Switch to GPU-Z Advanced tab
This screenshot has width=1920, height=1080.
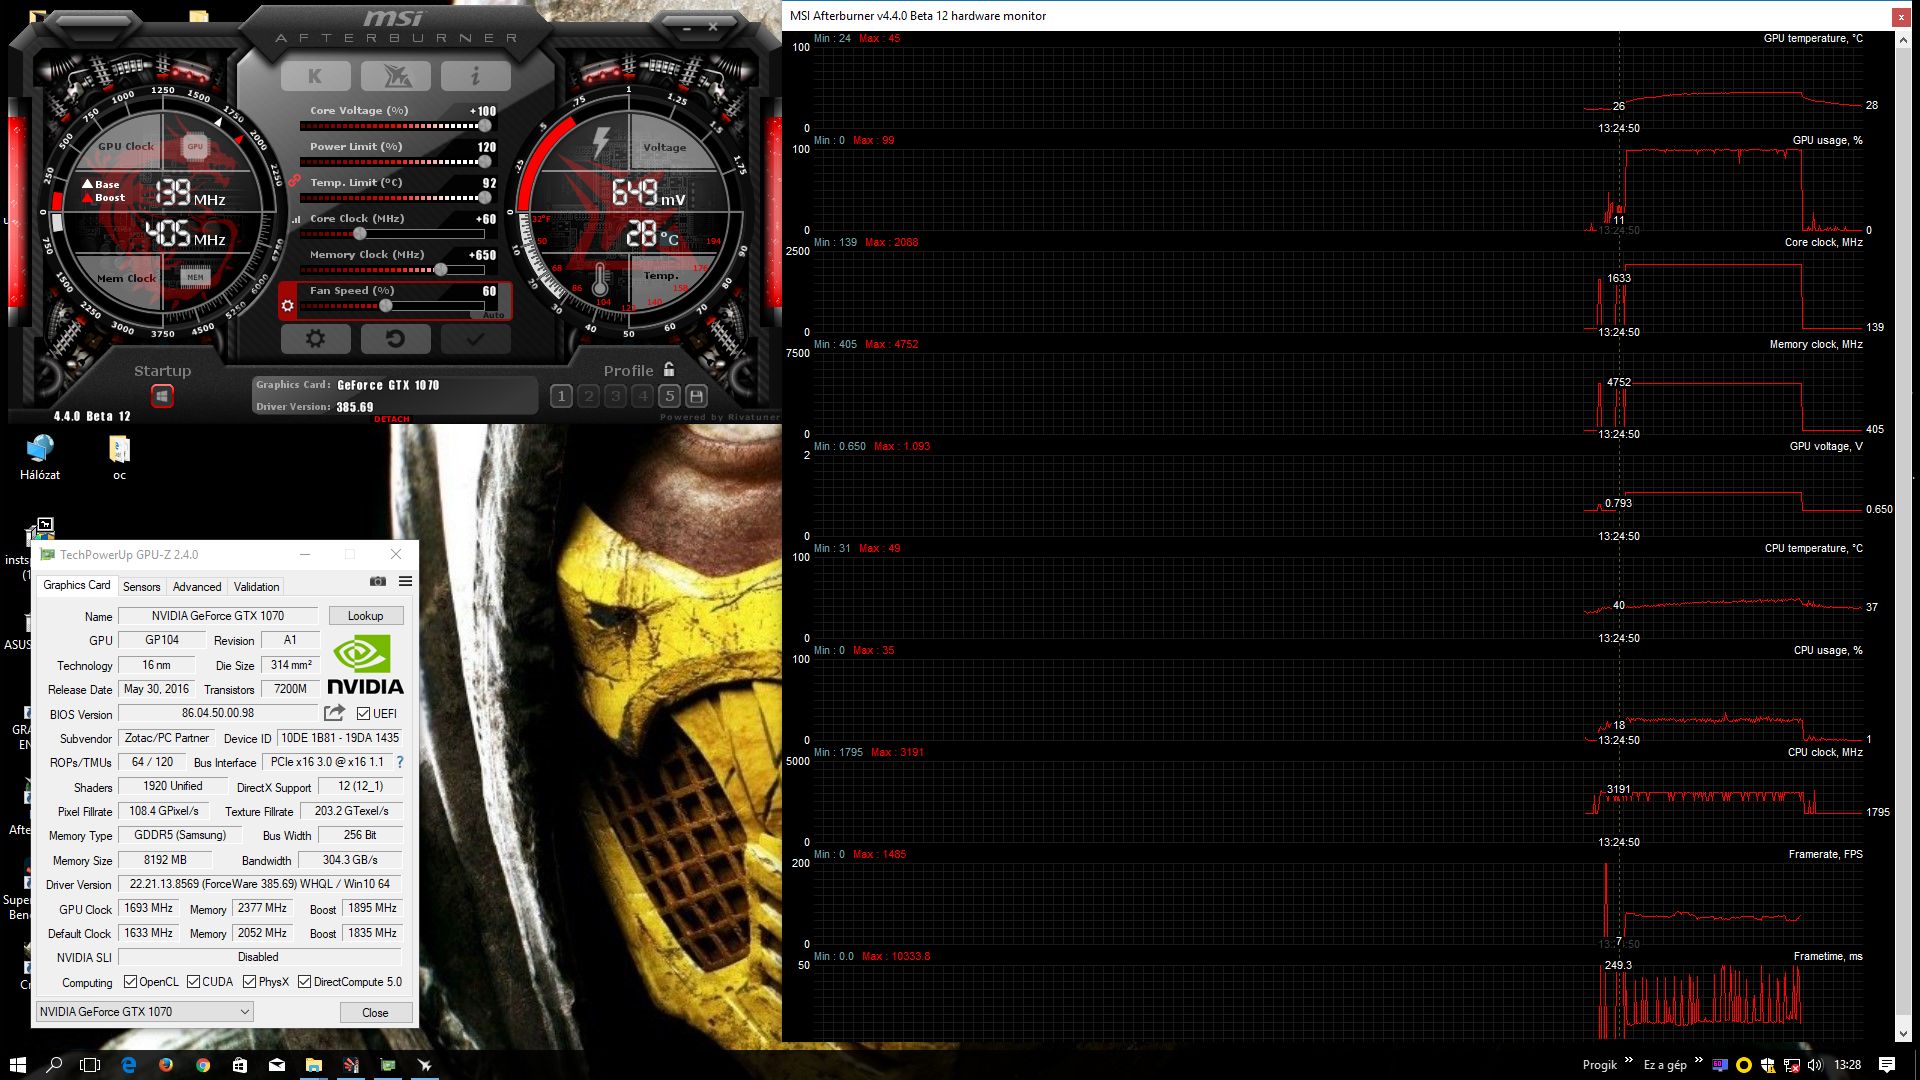(x=197, y=587)
